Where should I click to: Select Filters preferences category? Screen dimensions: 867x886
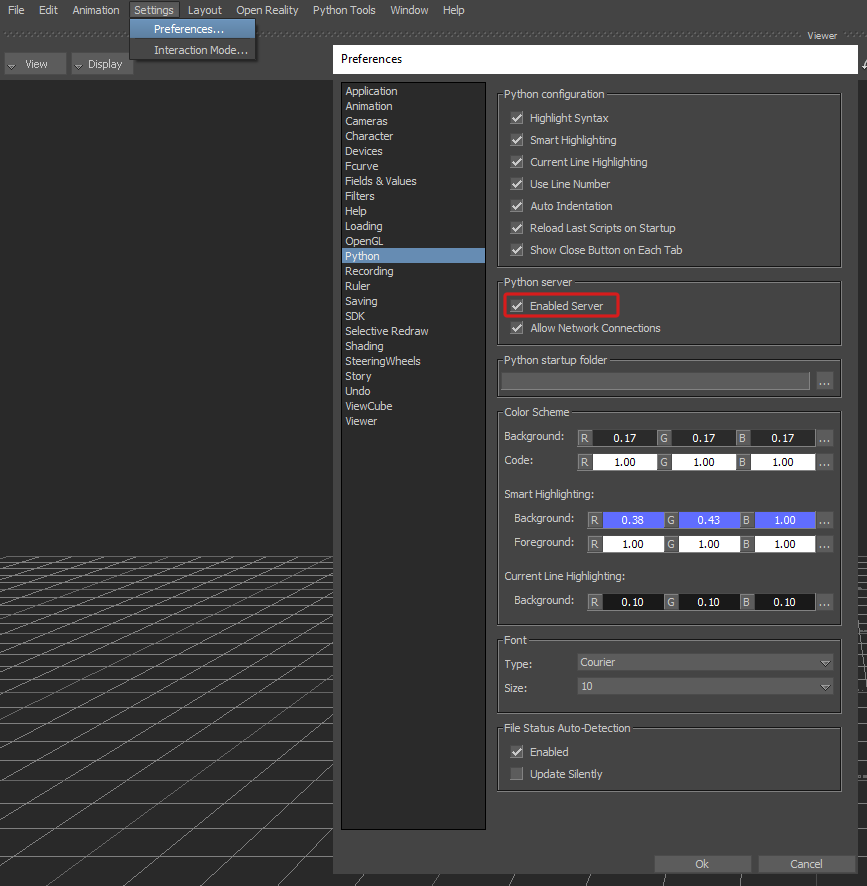click(x=413, y=196)
